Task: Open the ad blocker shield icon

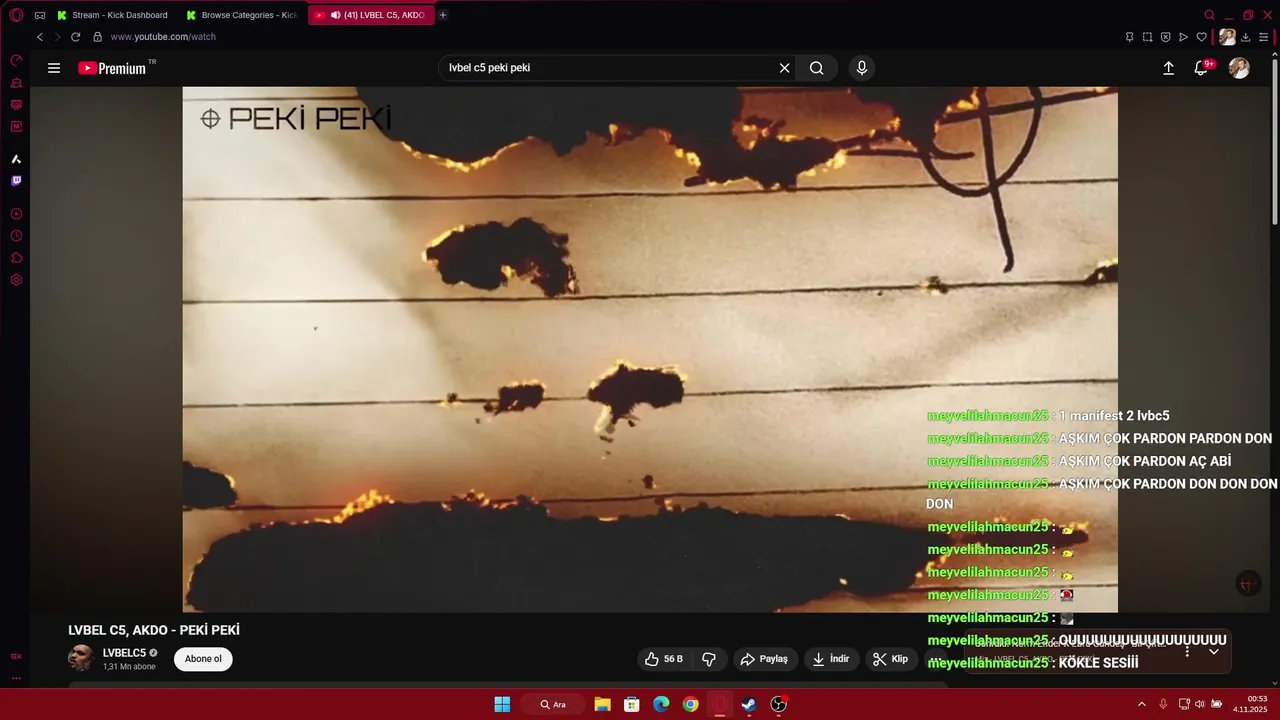Action: click(1165, 37)
